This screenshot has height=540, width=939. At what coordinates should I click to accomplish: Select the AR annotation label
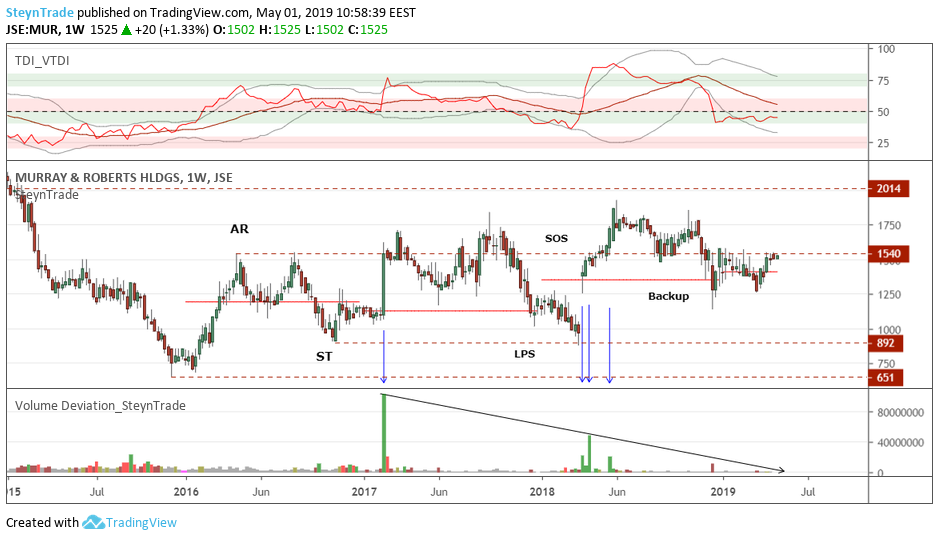click(x=240, y=229)
